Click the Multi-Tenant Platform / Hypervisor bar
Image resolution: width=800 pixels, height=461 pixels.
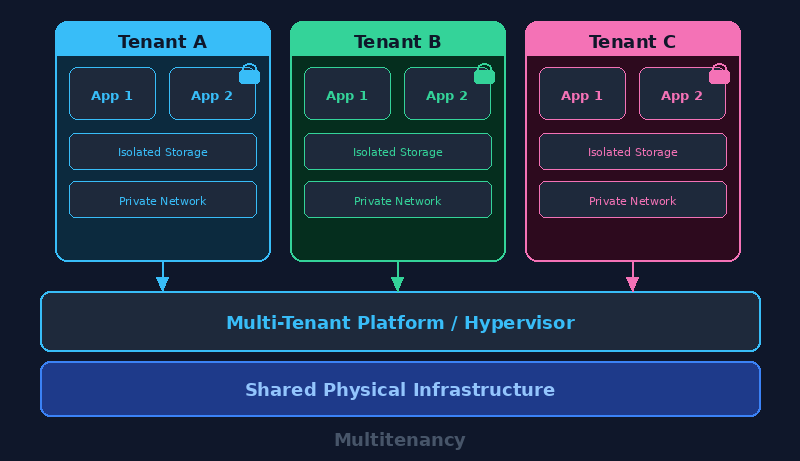[x=400, y=322]
